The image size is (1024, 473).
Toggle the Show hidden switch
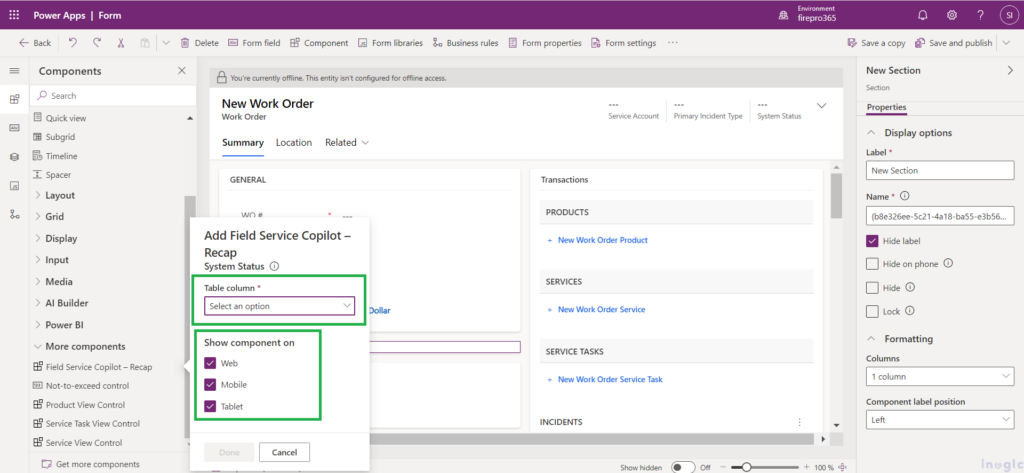[683, 467]
